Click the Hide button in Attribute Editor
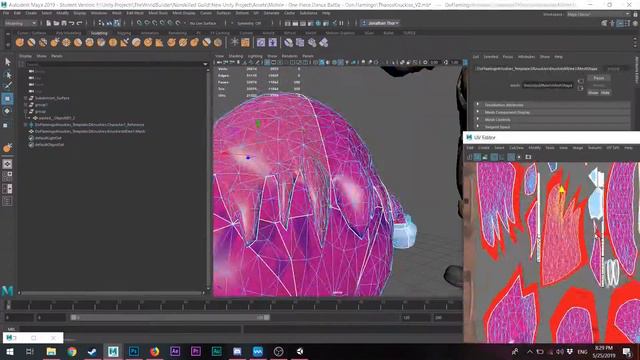 pyautogui.click(x=605, y=93)
